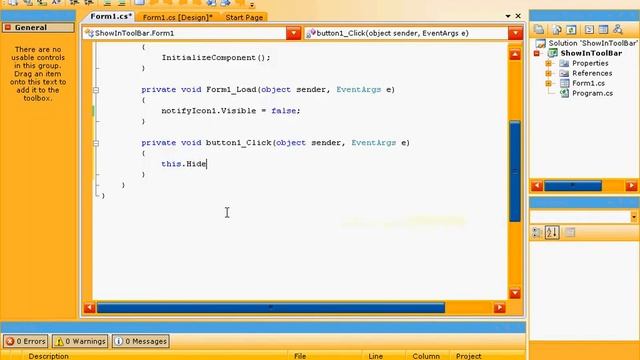Click View Class Diagram icon

[x=618, y=29]
